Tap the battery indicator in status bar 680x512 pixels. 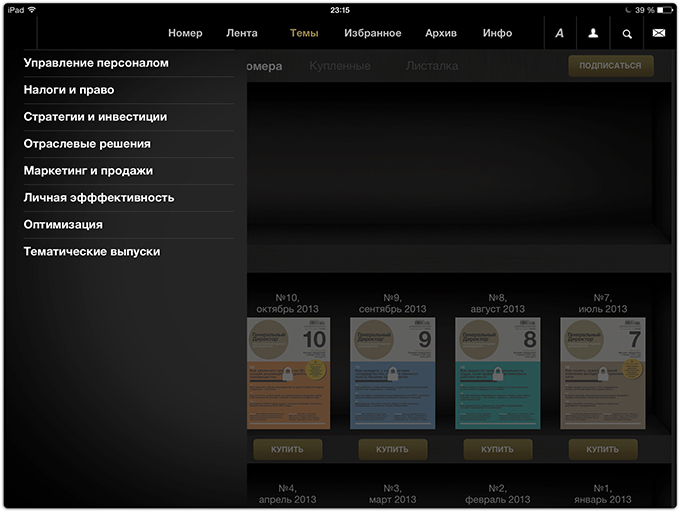[x=665, y=10]
